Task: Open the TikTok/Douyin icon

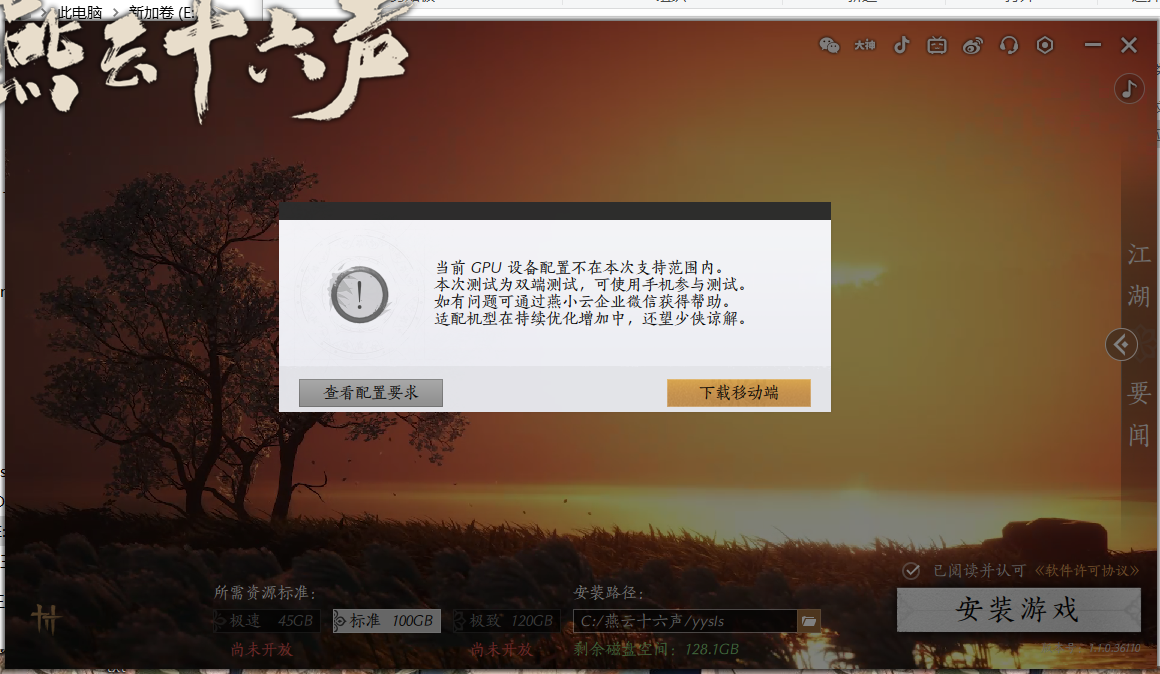Action: tap(901, 46)
